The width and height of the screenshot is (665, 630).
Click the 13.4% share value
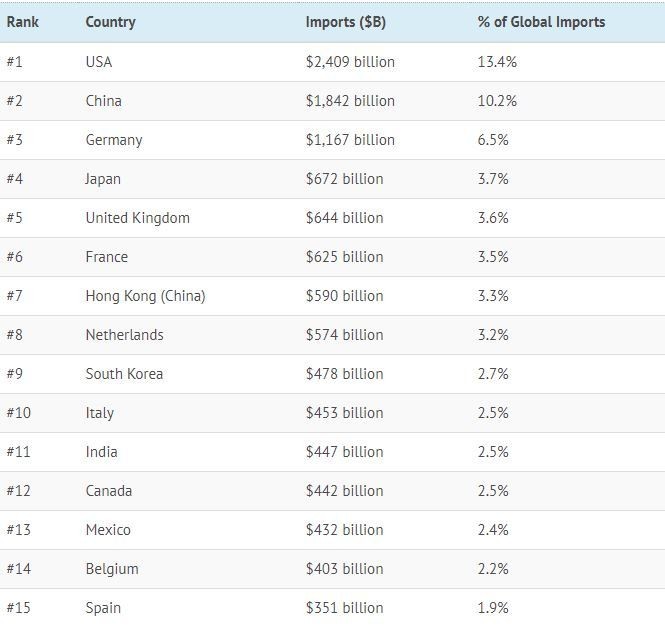497,62
